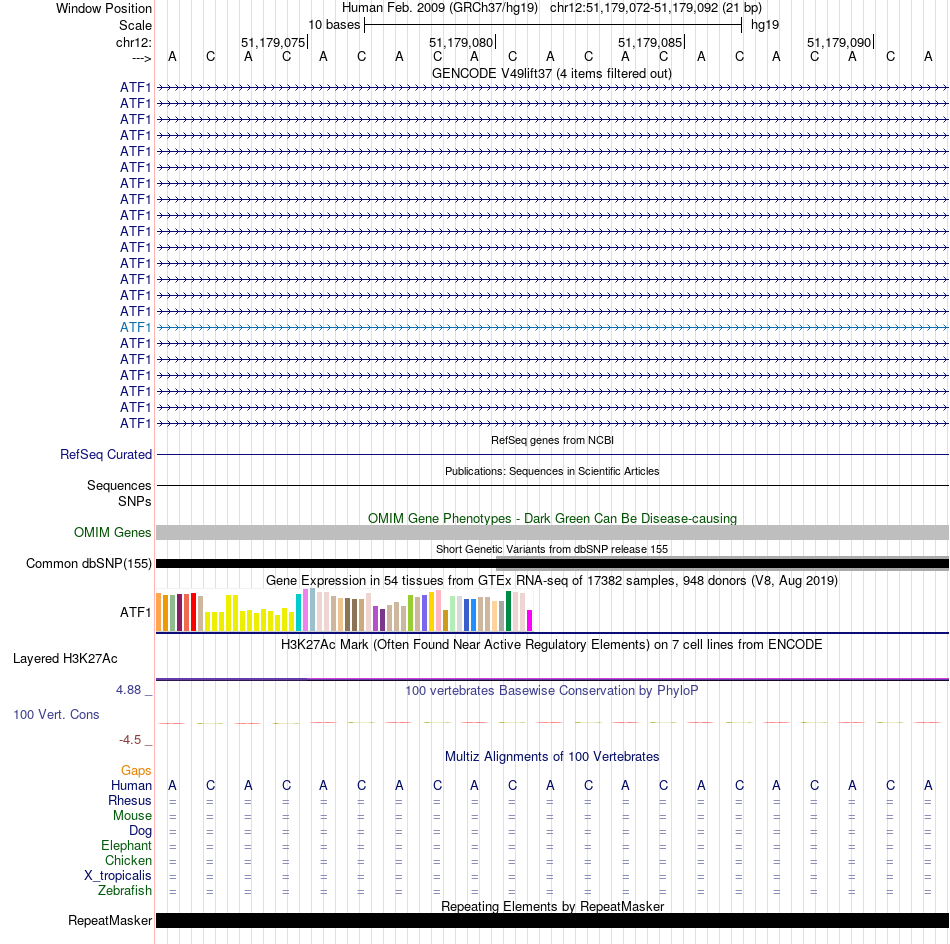Screen dimensions: 950x944
Task: Click the Human alignment row label
Action: pos(131,785)
